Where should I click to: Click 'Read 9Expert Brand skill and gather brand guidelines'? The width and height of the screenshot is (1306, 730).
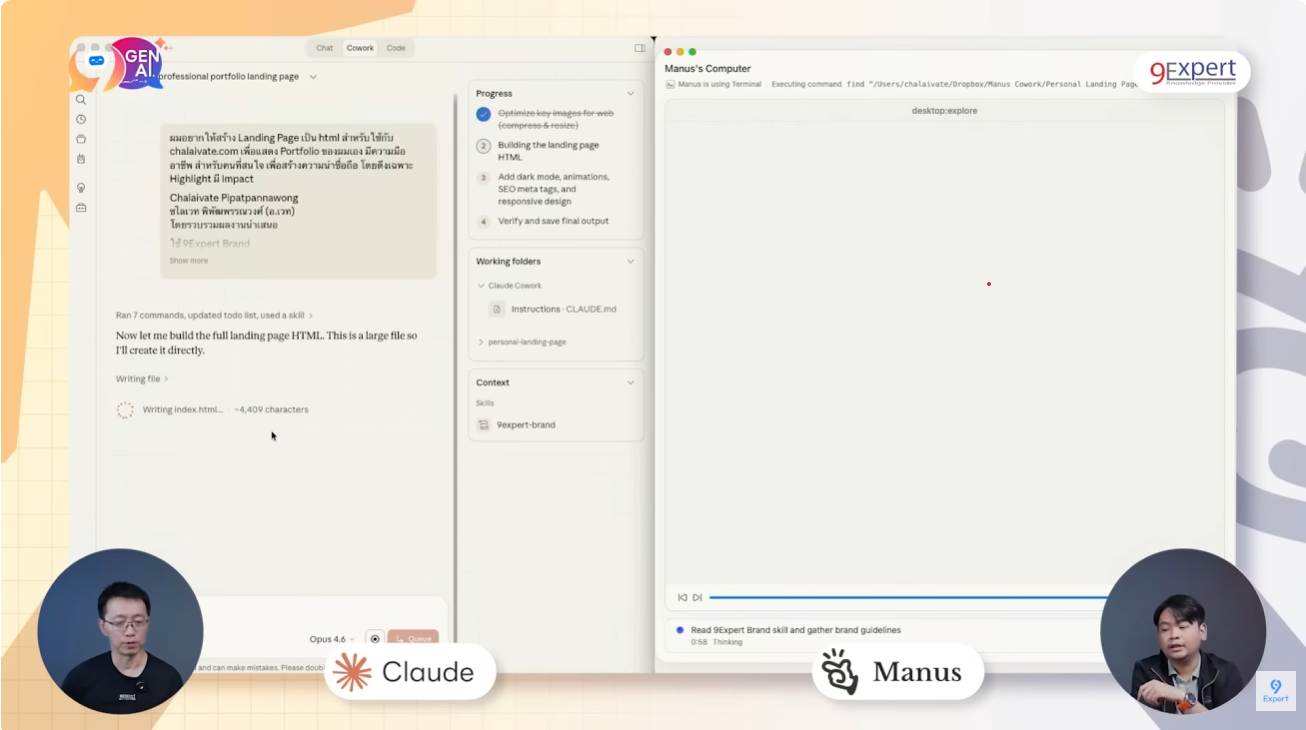(x=796, y=630)
